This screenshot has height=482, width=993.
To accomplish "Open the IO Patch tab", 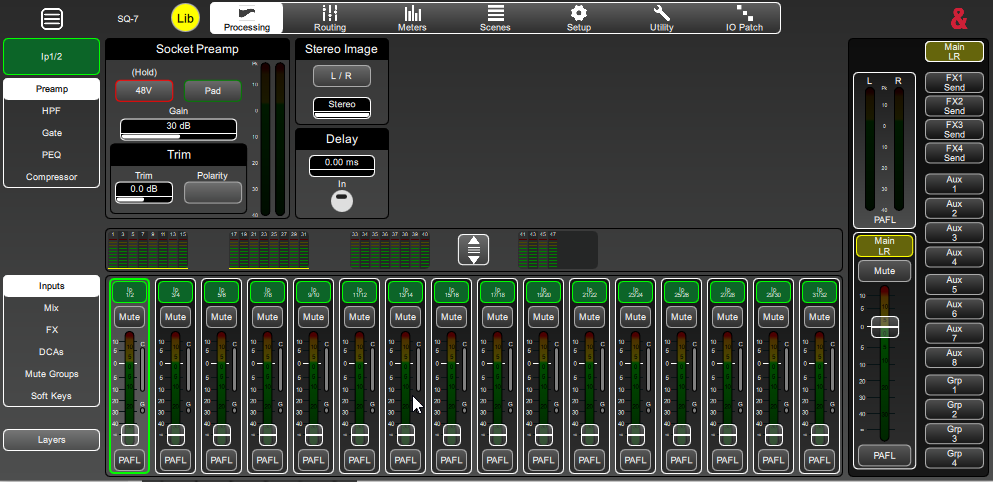I will (x=744, y=18).
